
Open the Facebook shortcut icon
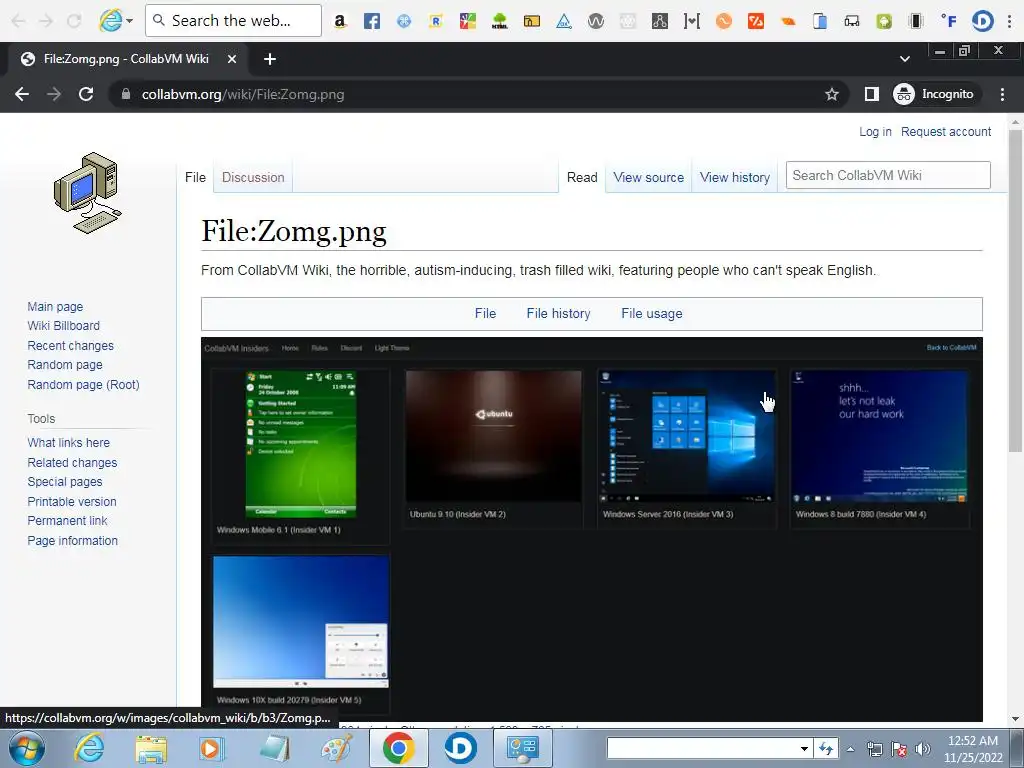point(372,21)
